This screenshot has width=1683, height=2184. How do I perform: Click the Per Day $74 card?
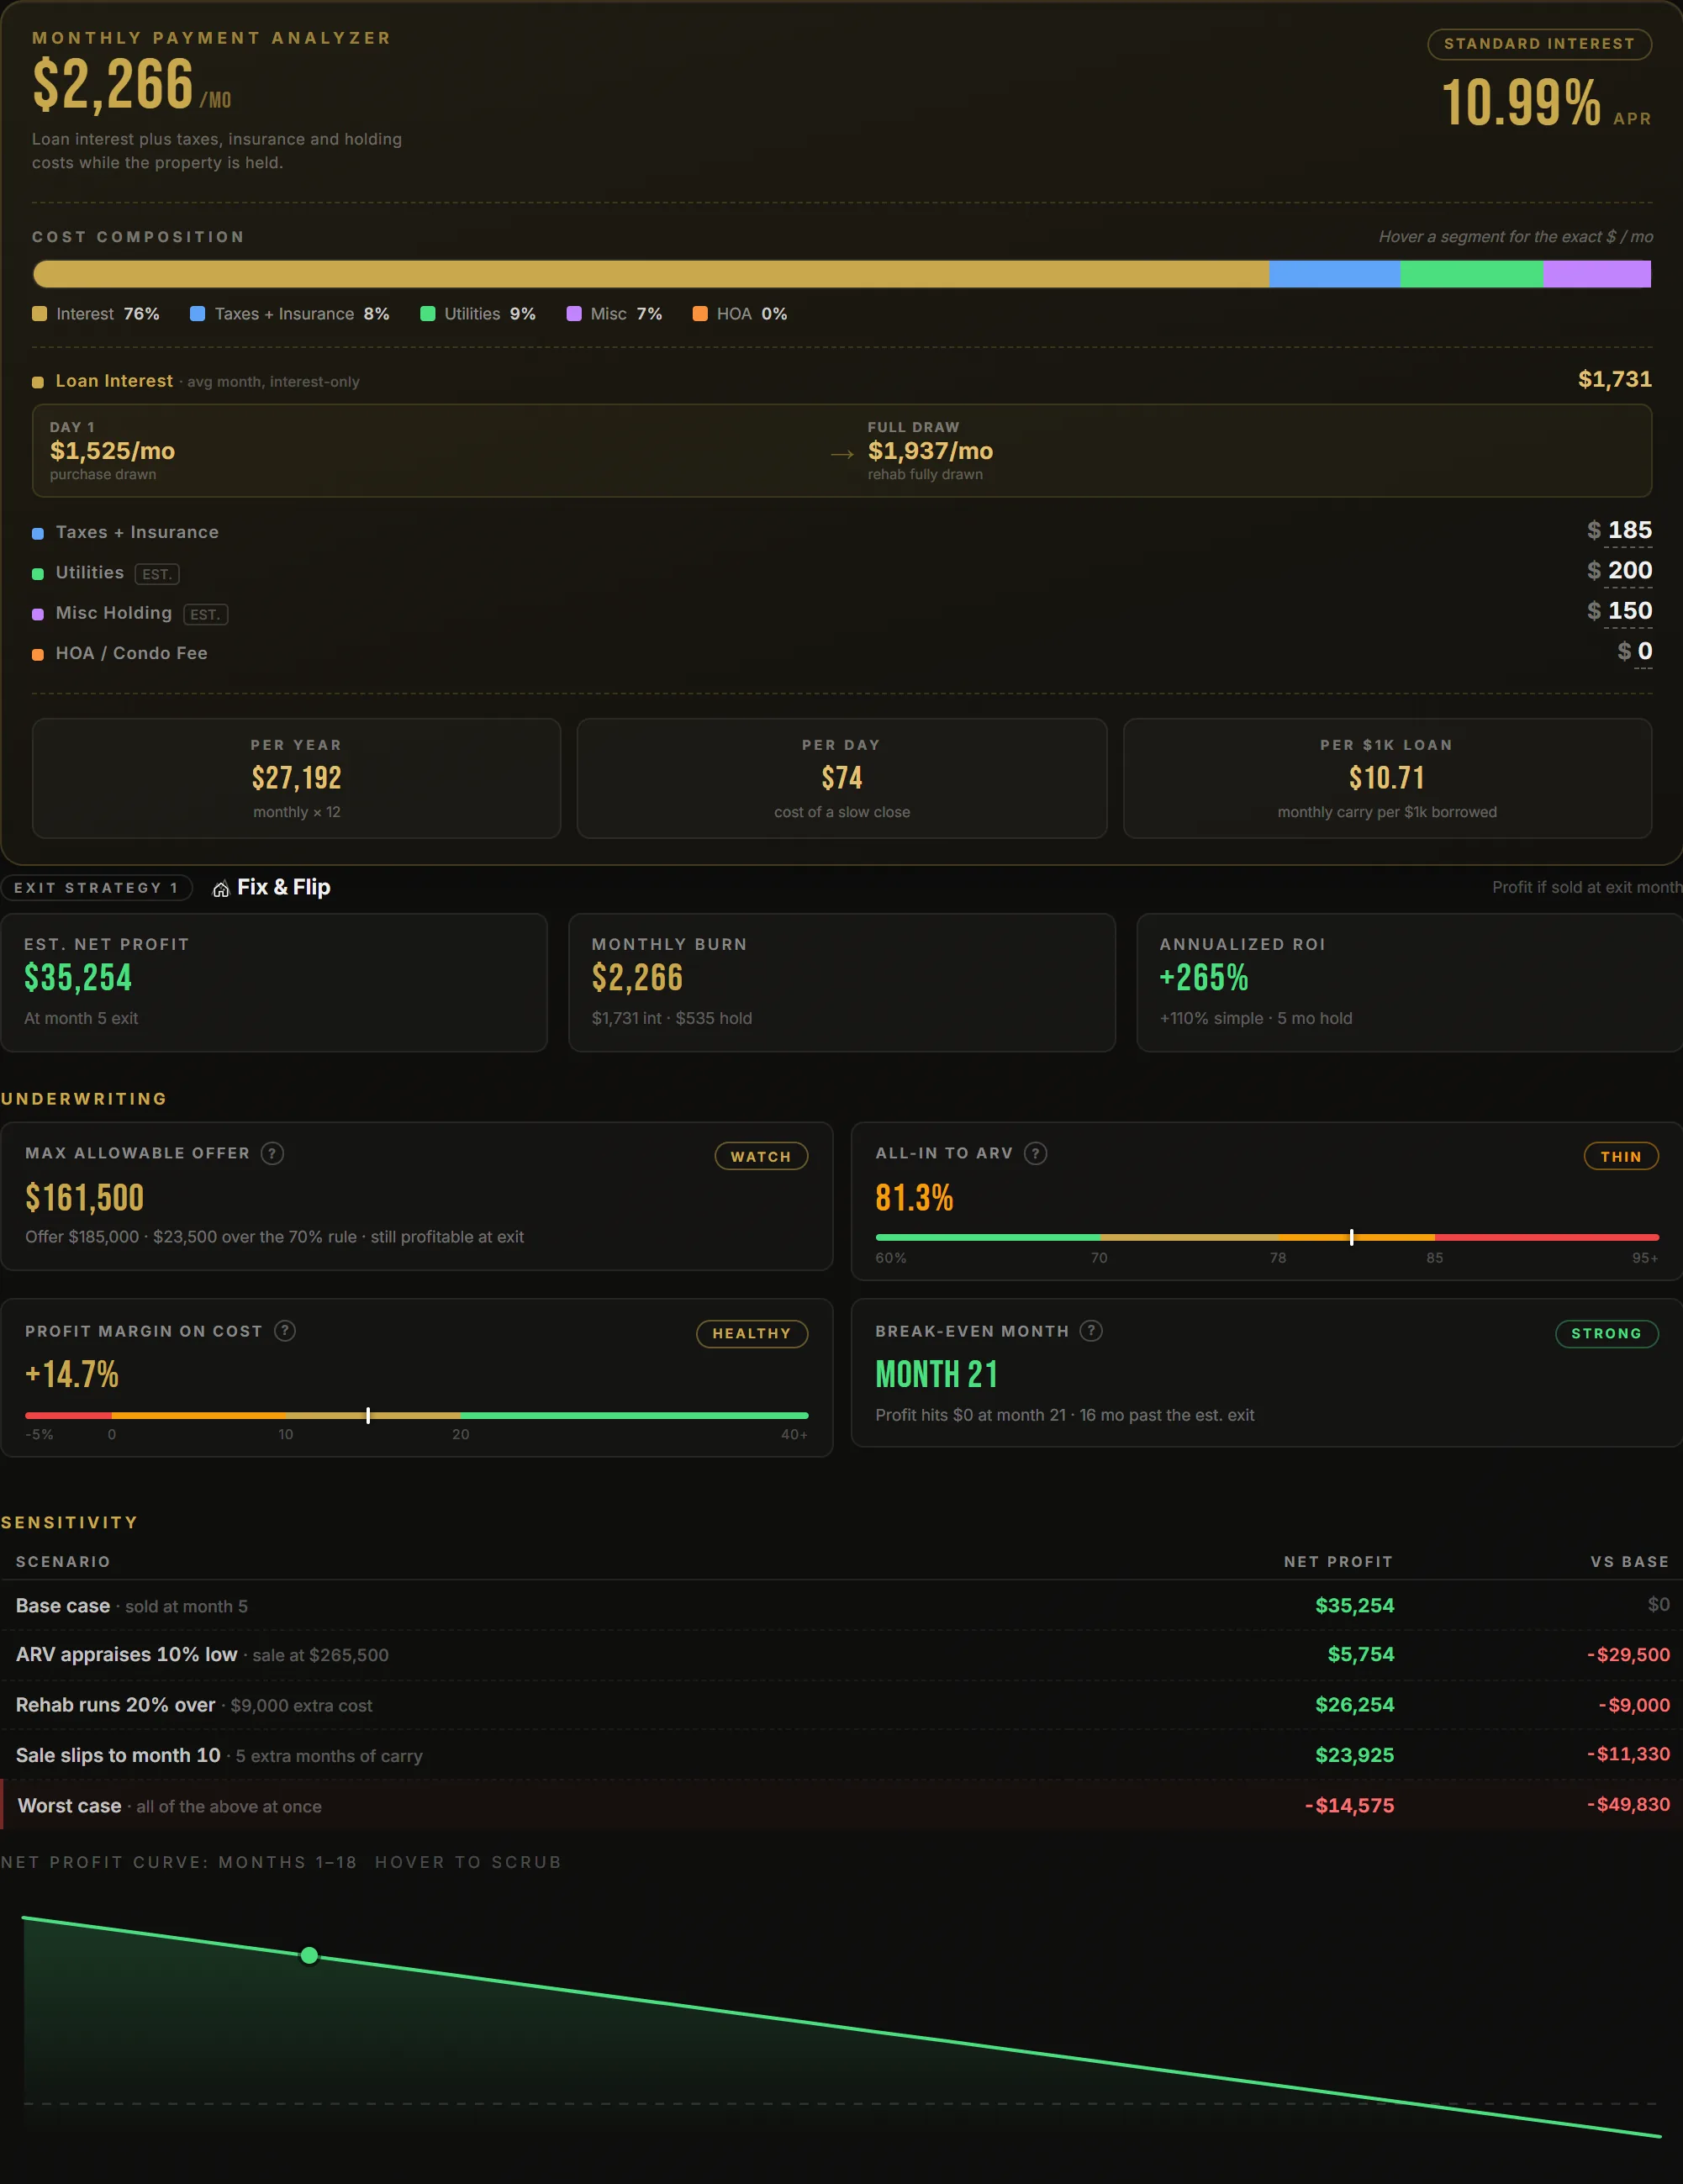pos(842,778)
